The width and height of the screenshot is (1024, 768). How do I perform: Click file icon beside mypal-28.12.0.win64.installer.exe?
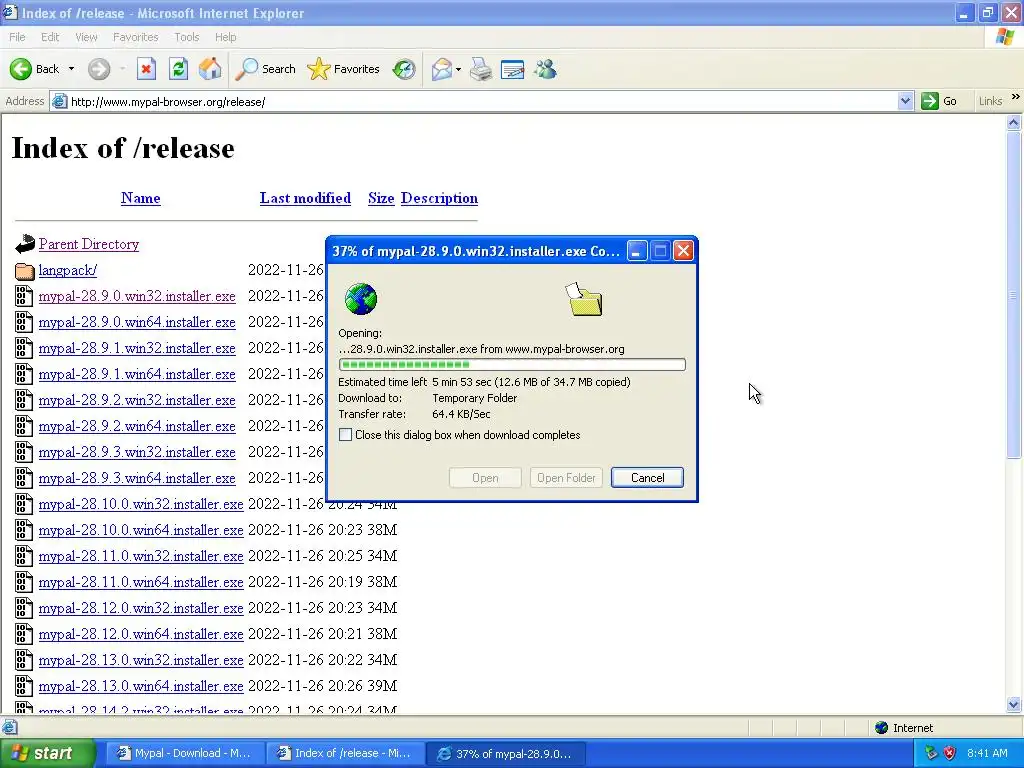[x=24, y=634]
